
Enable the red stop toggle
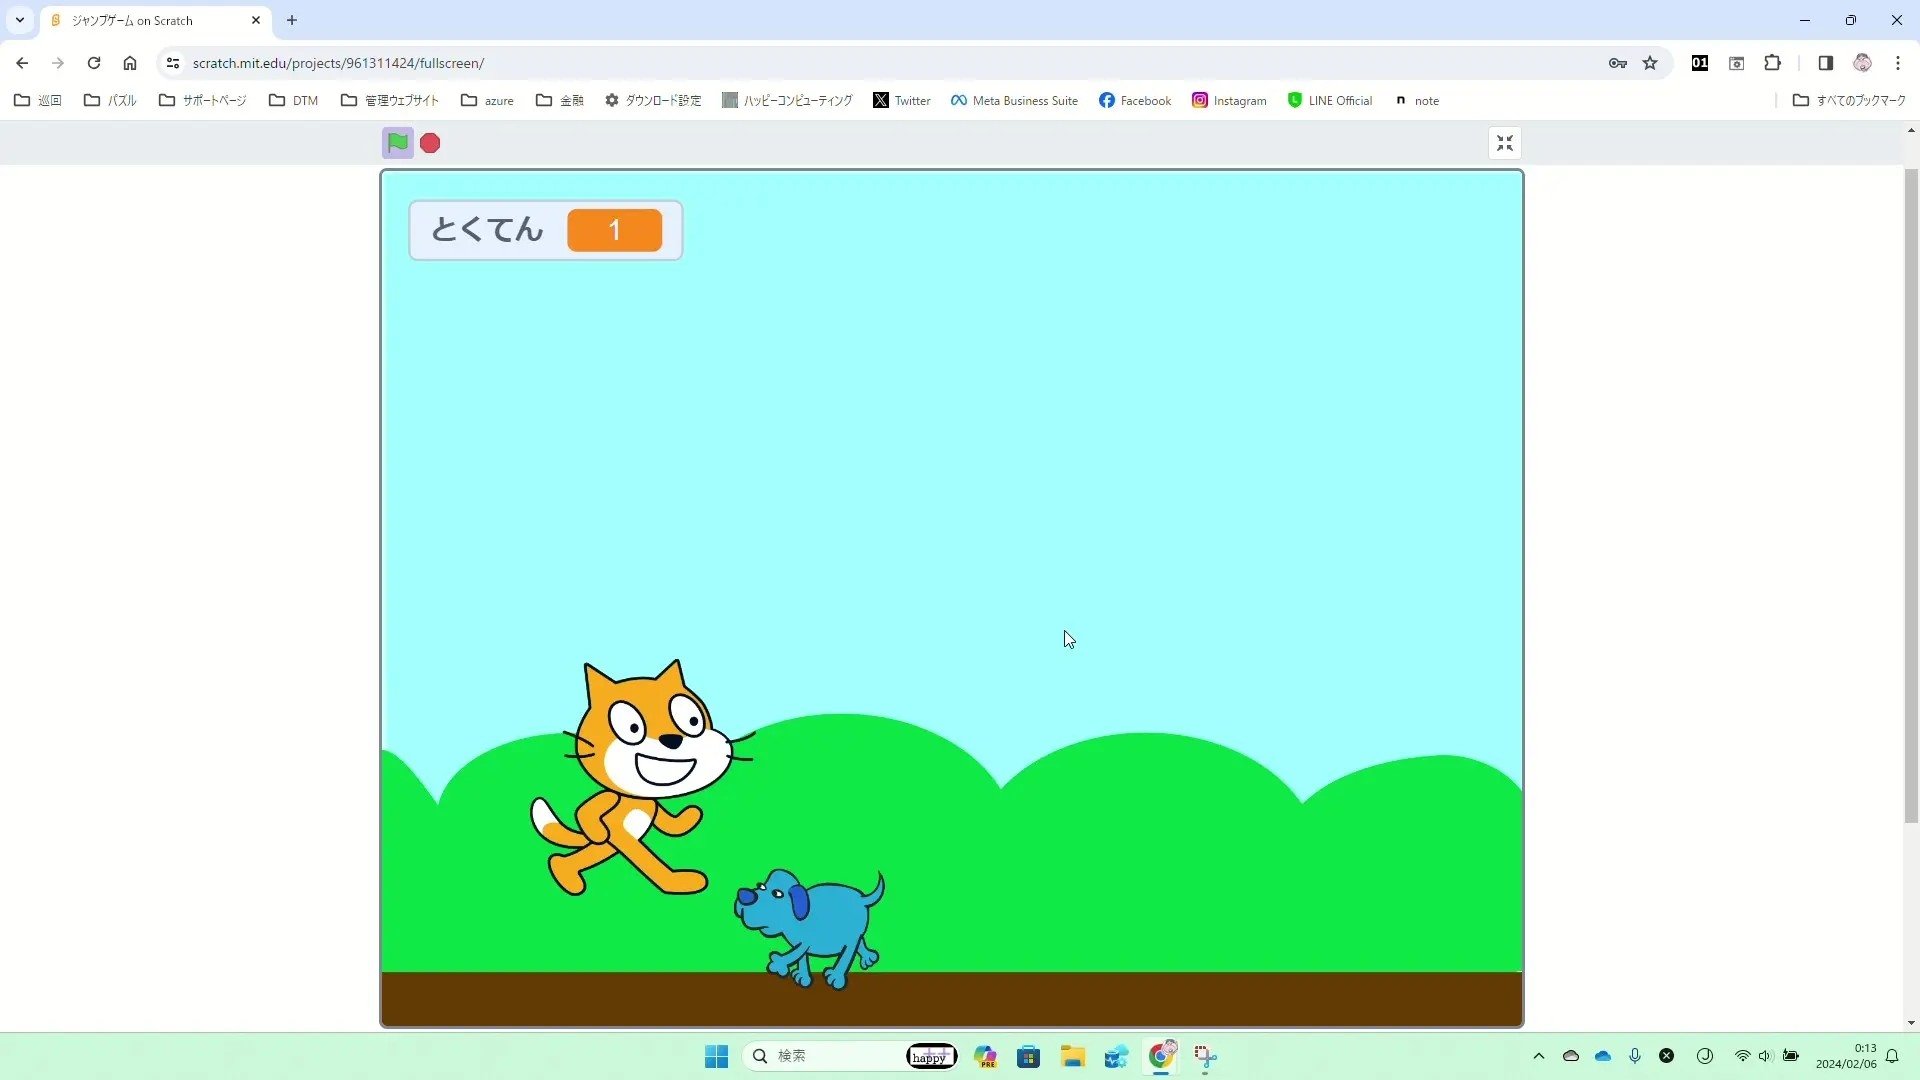(430, 141)
